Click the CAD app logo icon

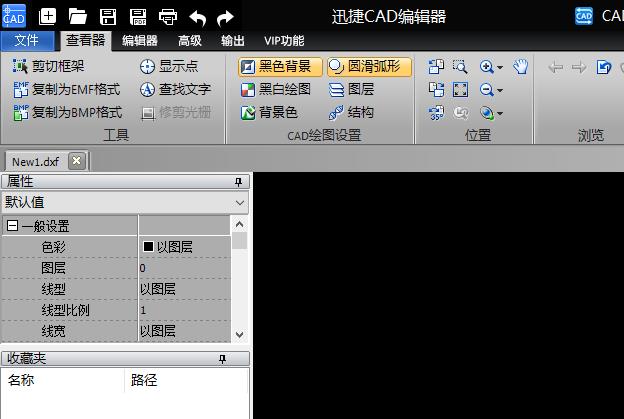[14, 16]
